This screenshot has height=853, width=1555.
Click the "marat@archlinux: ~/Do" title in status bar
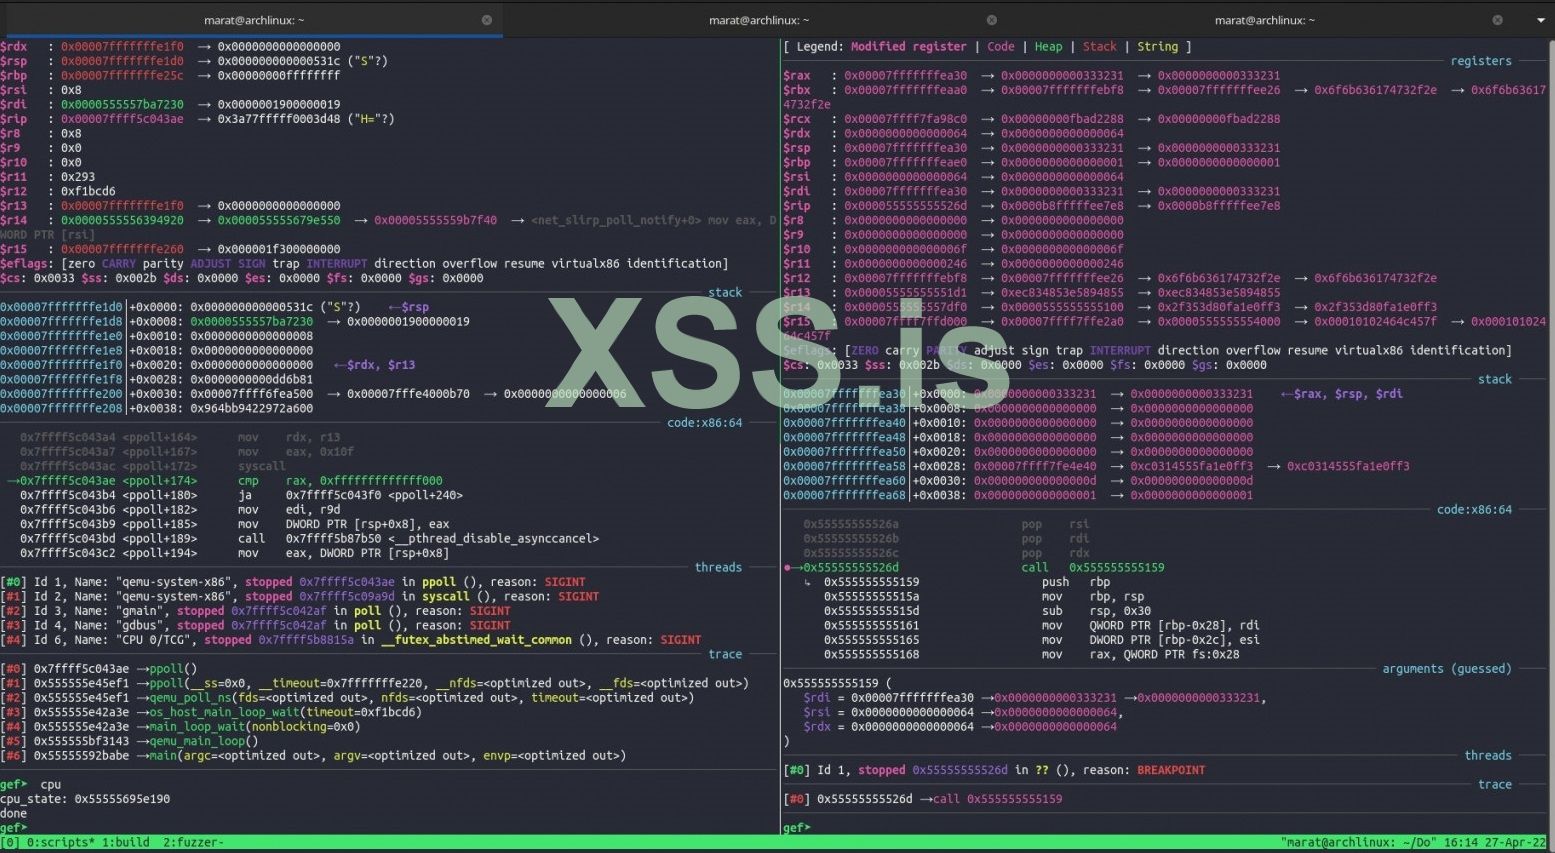tap(1360, 843)
